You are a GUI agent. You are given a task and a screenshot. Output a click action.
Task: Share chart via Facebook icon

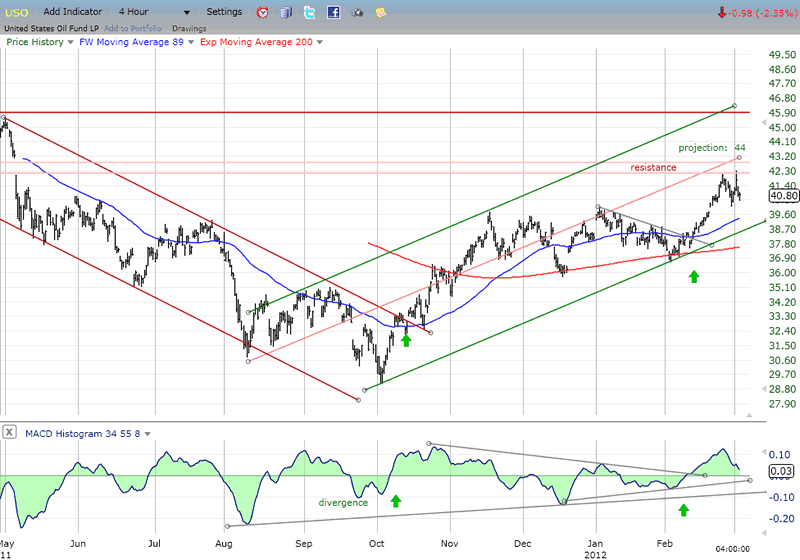click(x=333, y=12)
